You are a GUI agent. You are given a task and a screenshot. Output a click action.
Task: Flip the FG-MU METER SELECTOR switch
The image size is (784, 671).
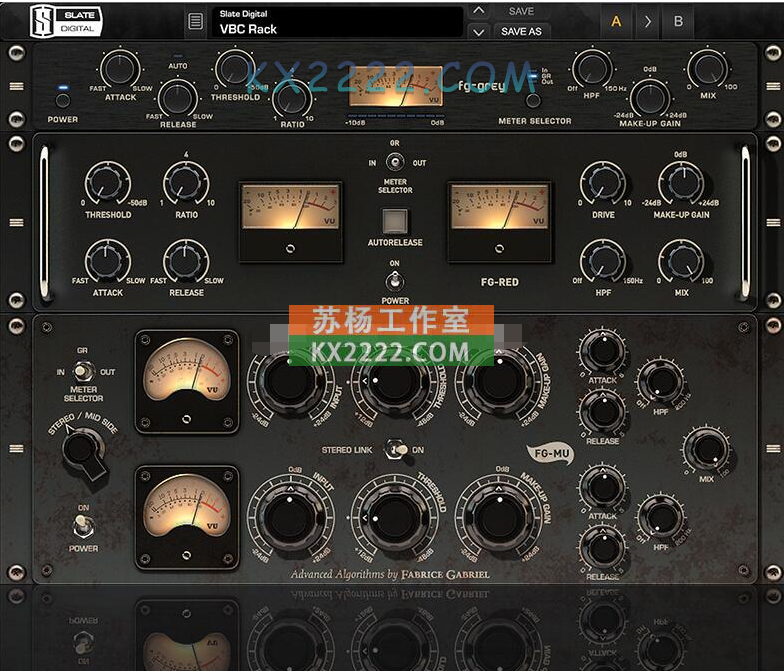83,372
